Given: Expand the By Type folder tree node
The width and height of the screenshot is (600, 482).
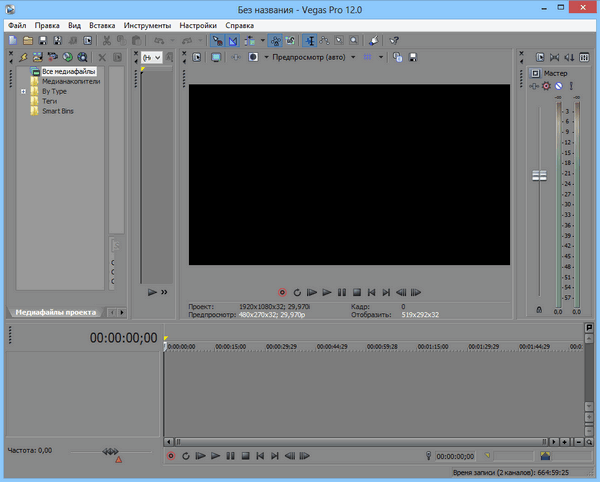Looking at the screenshot, I should [x=23, y=91].
